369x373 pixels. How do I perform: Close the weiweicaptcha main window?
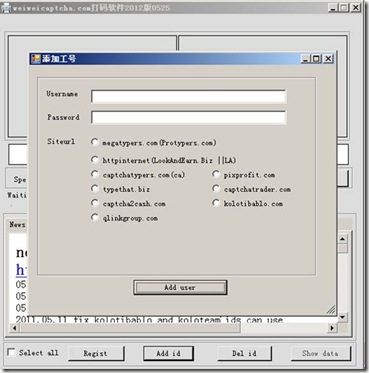click(x=356, y=8)
